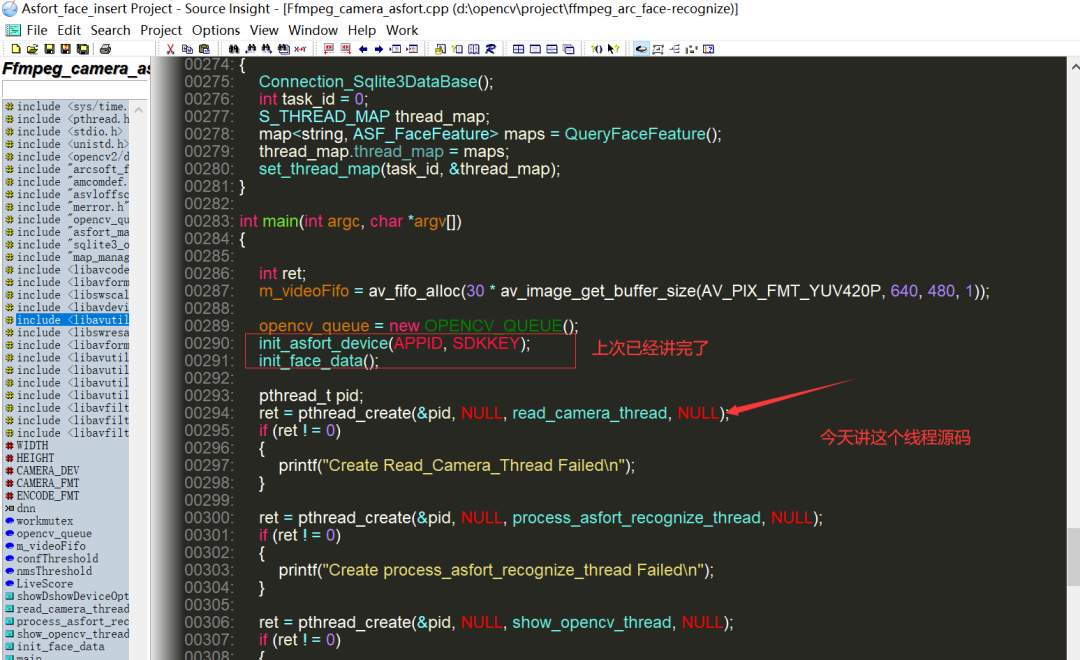Toggle the highlighted view toolbar button
This screenshot has height=660, width=1080.
pyautogui.click(x=641, y=49)
